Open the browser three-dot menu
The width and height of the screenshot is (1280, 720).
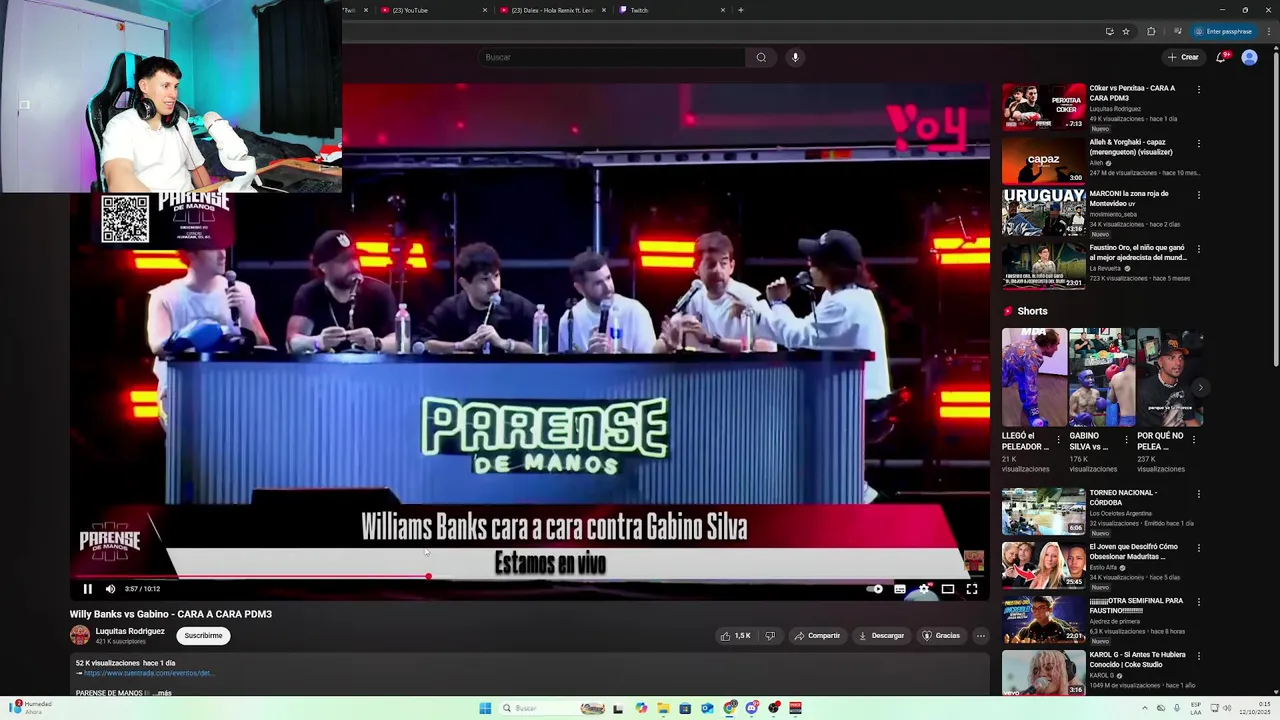click(x=1268, y=31)
